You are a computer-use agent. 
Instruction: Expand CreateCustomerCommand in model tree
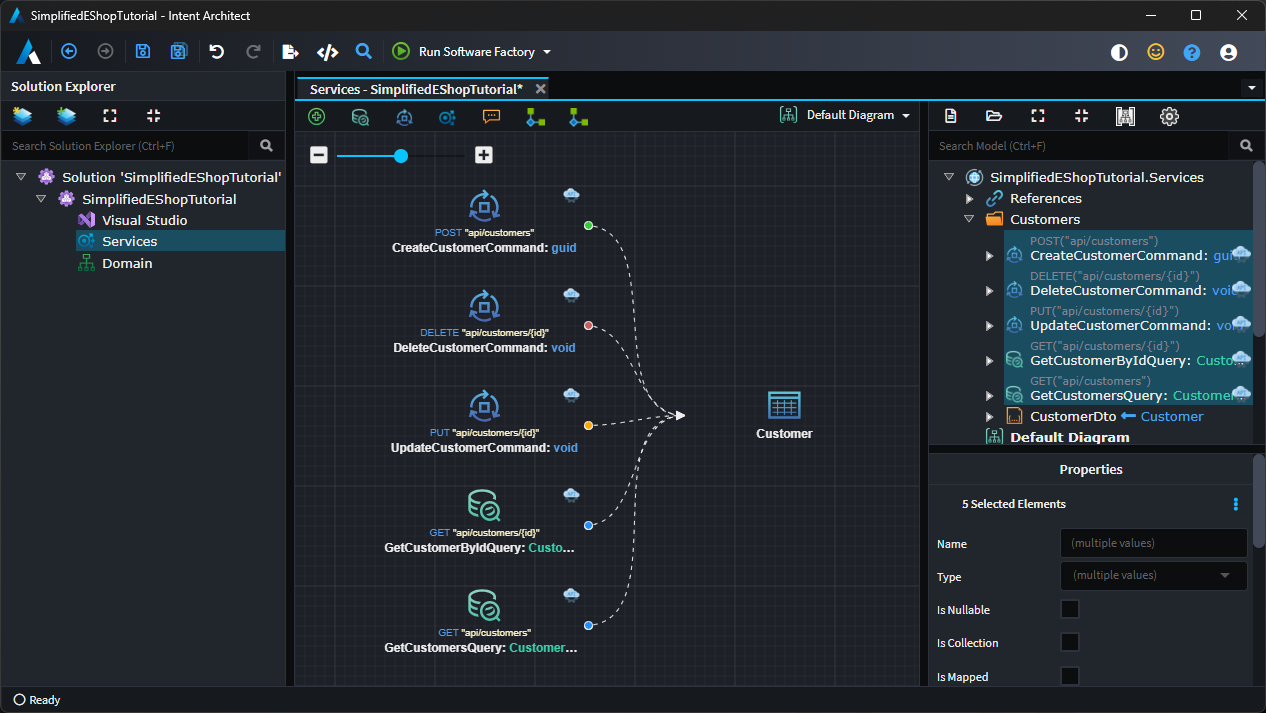989,256
